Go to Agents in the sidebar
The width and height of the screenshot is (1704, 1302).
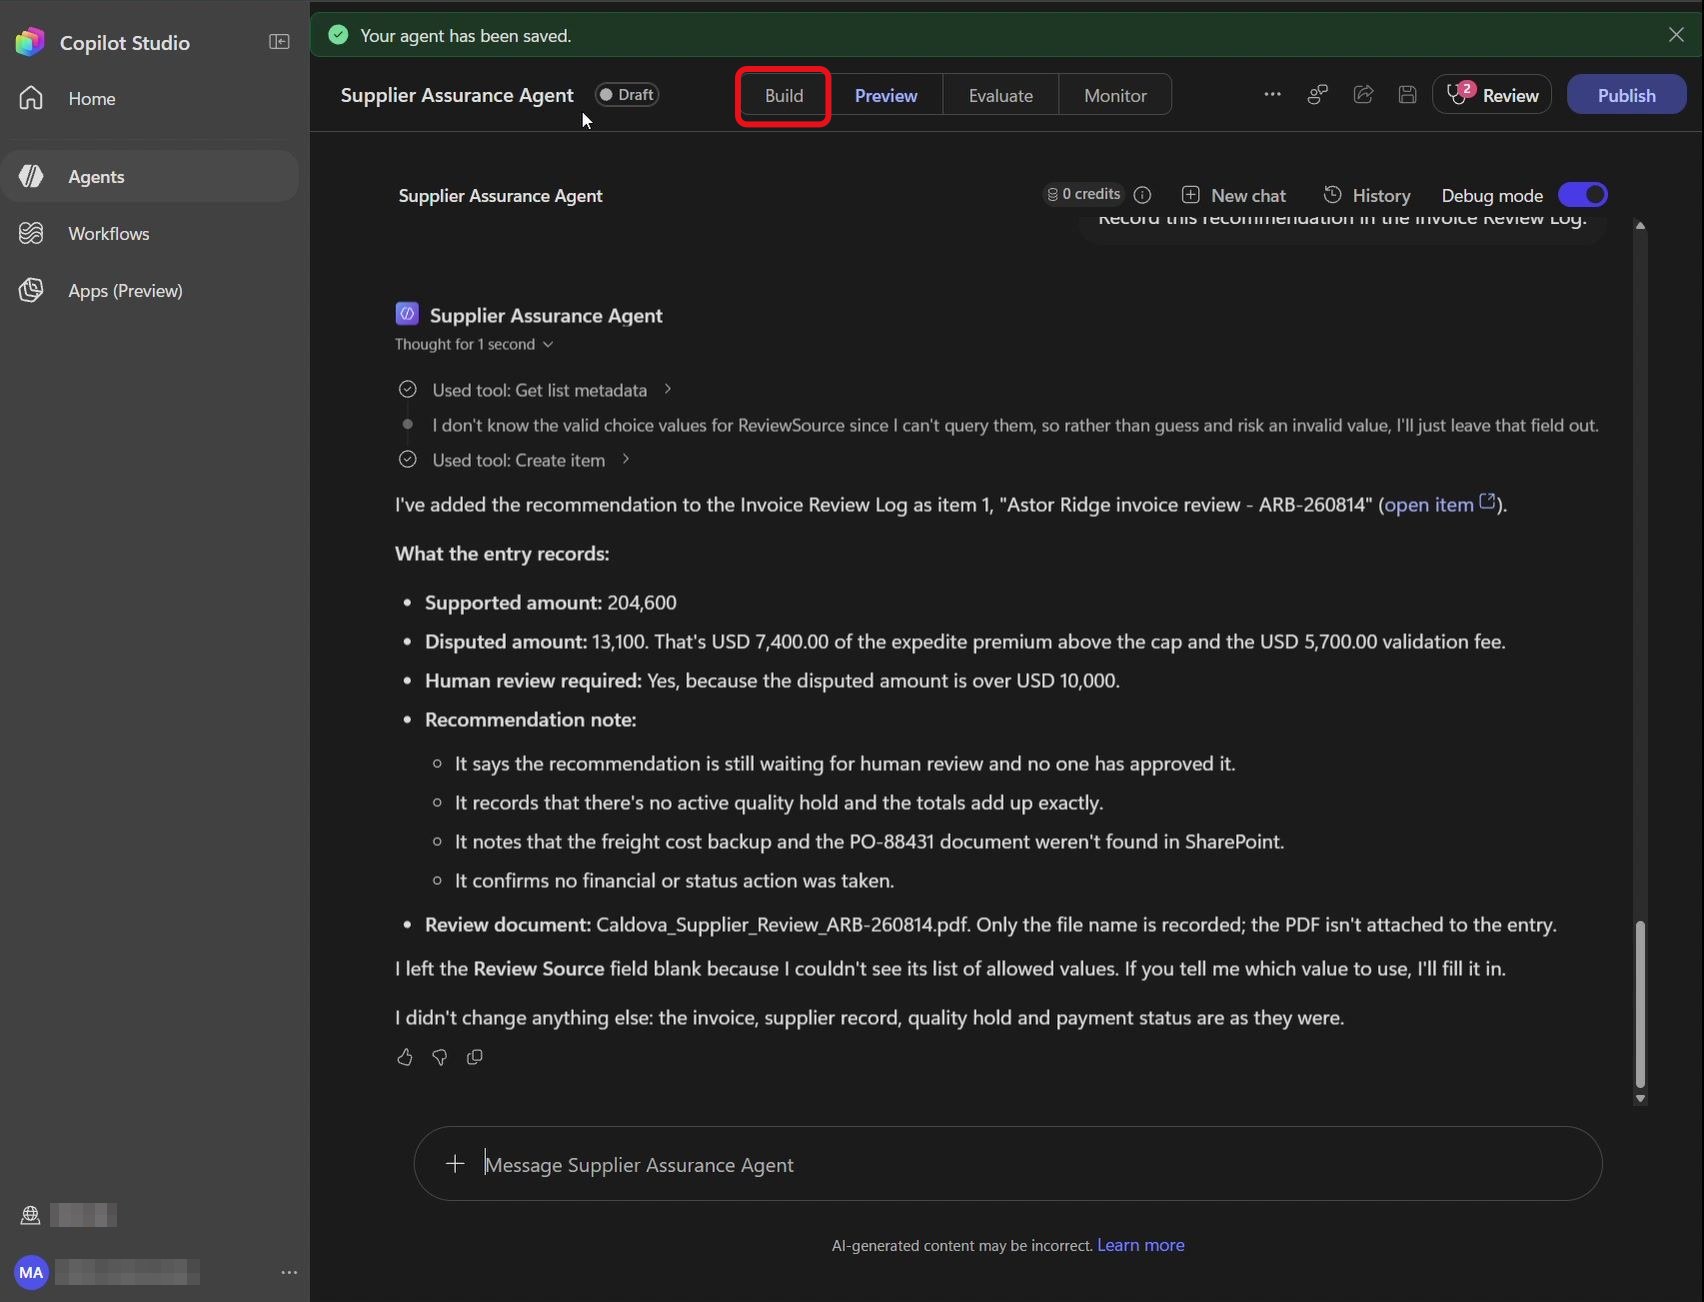point(150,176)
